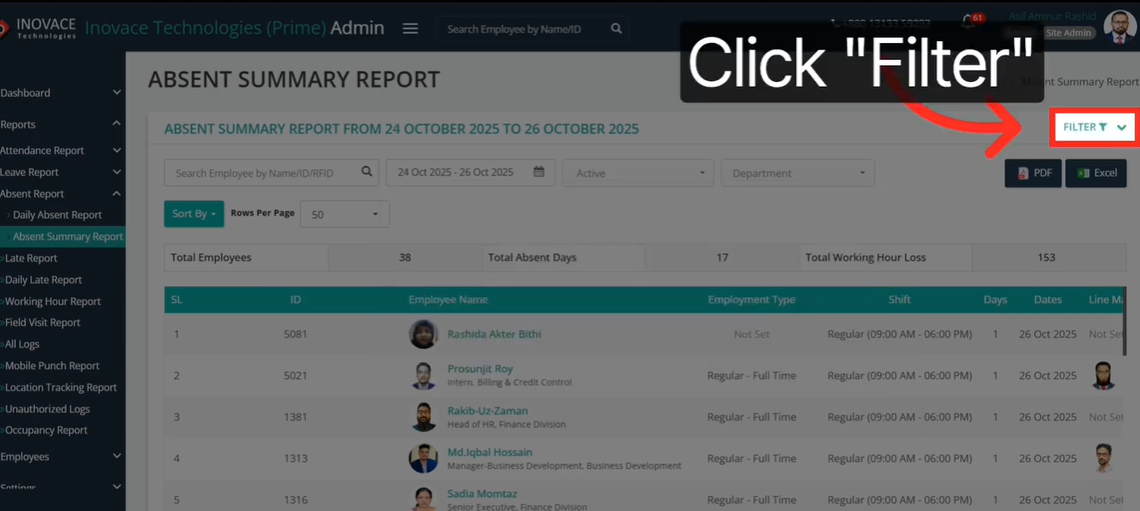Open Rashida Akter Bithi's profile photo
Image resolution: width=1140 pixels, height=511 pixels.
(423, 334)
